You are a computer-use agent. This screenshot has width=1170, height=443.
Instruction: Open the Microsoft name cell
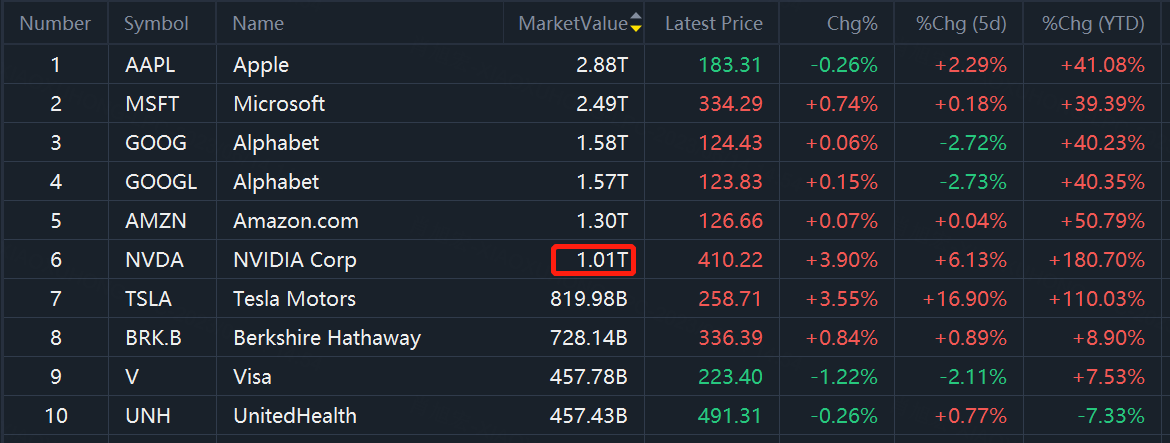click(279, 104)
